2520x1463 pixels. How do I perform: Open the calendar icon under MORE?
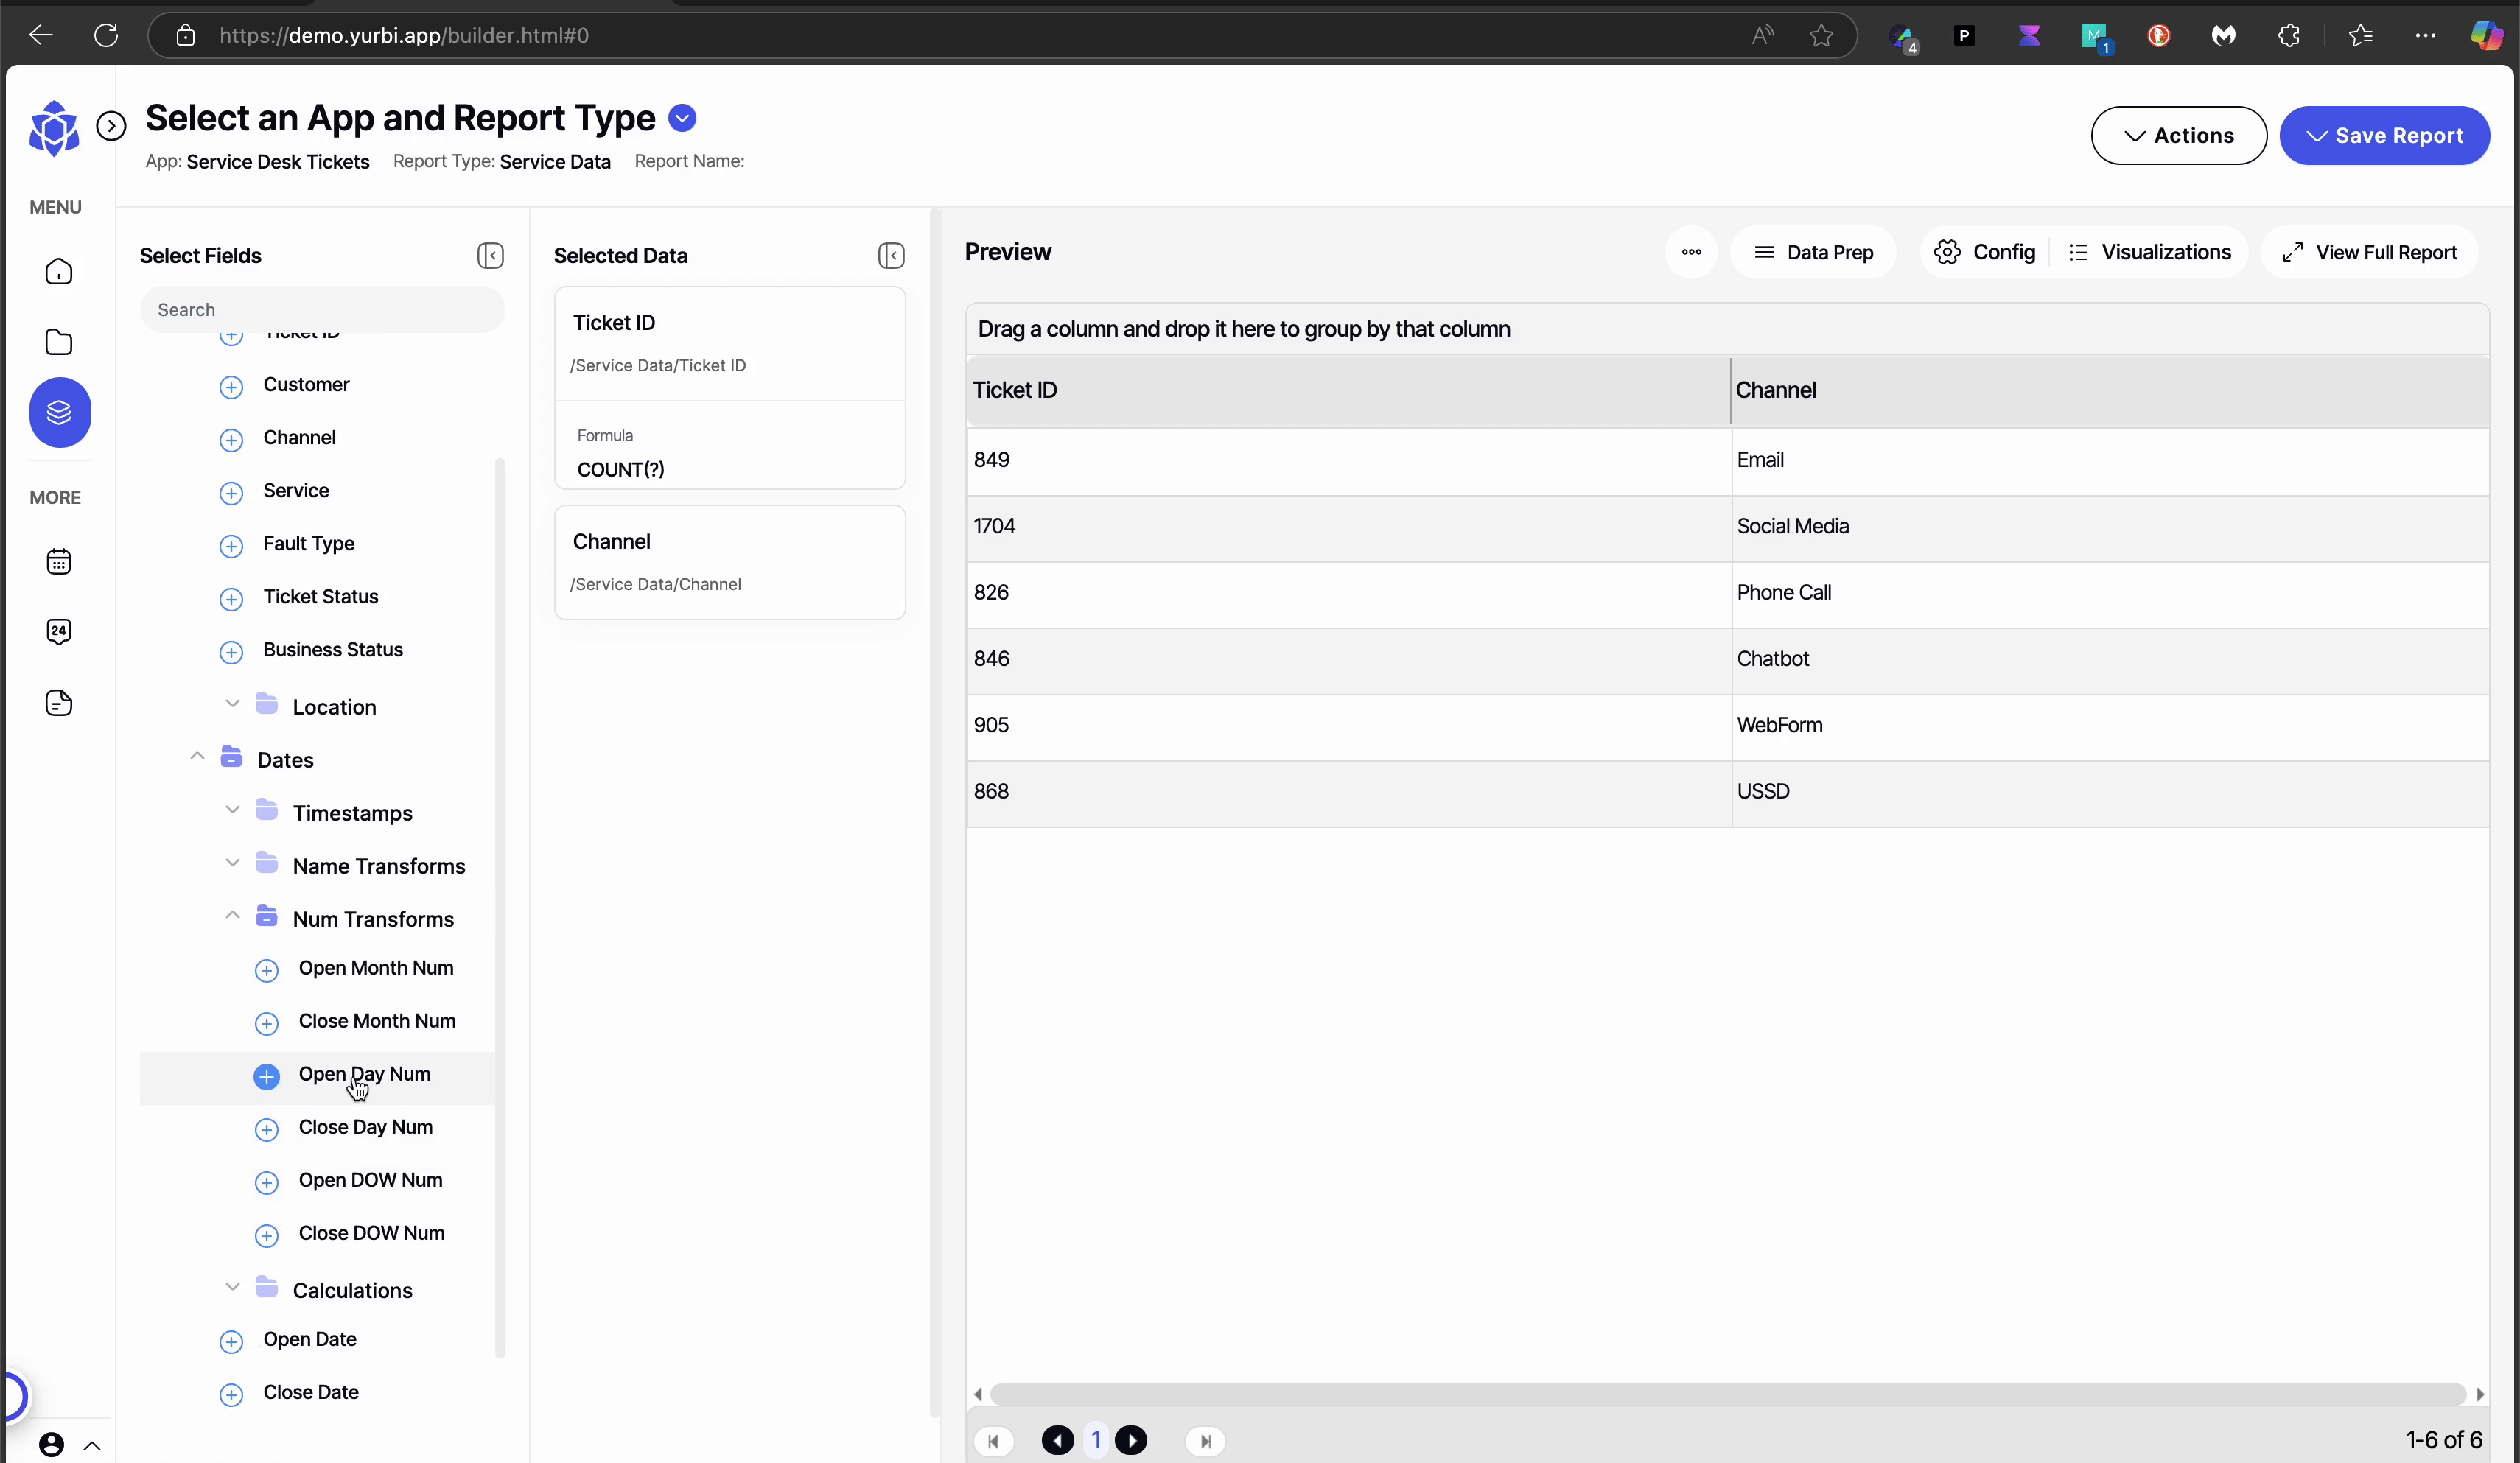[x=59, y=561]
